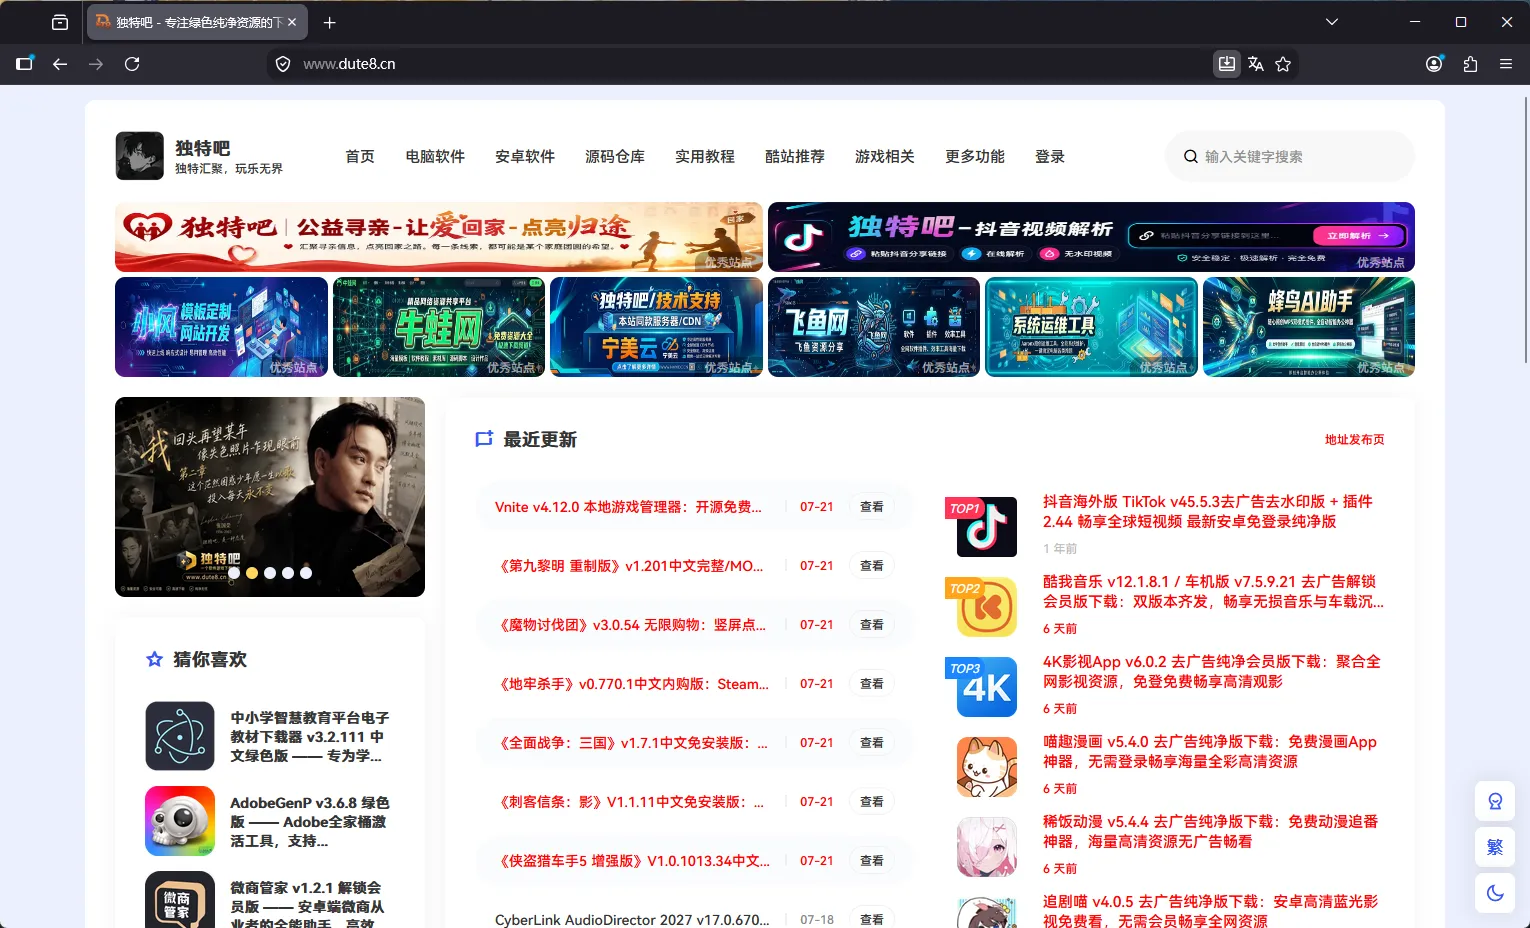
Task: Open the 游戏相关 nav menu
Action: click(885, 156)
